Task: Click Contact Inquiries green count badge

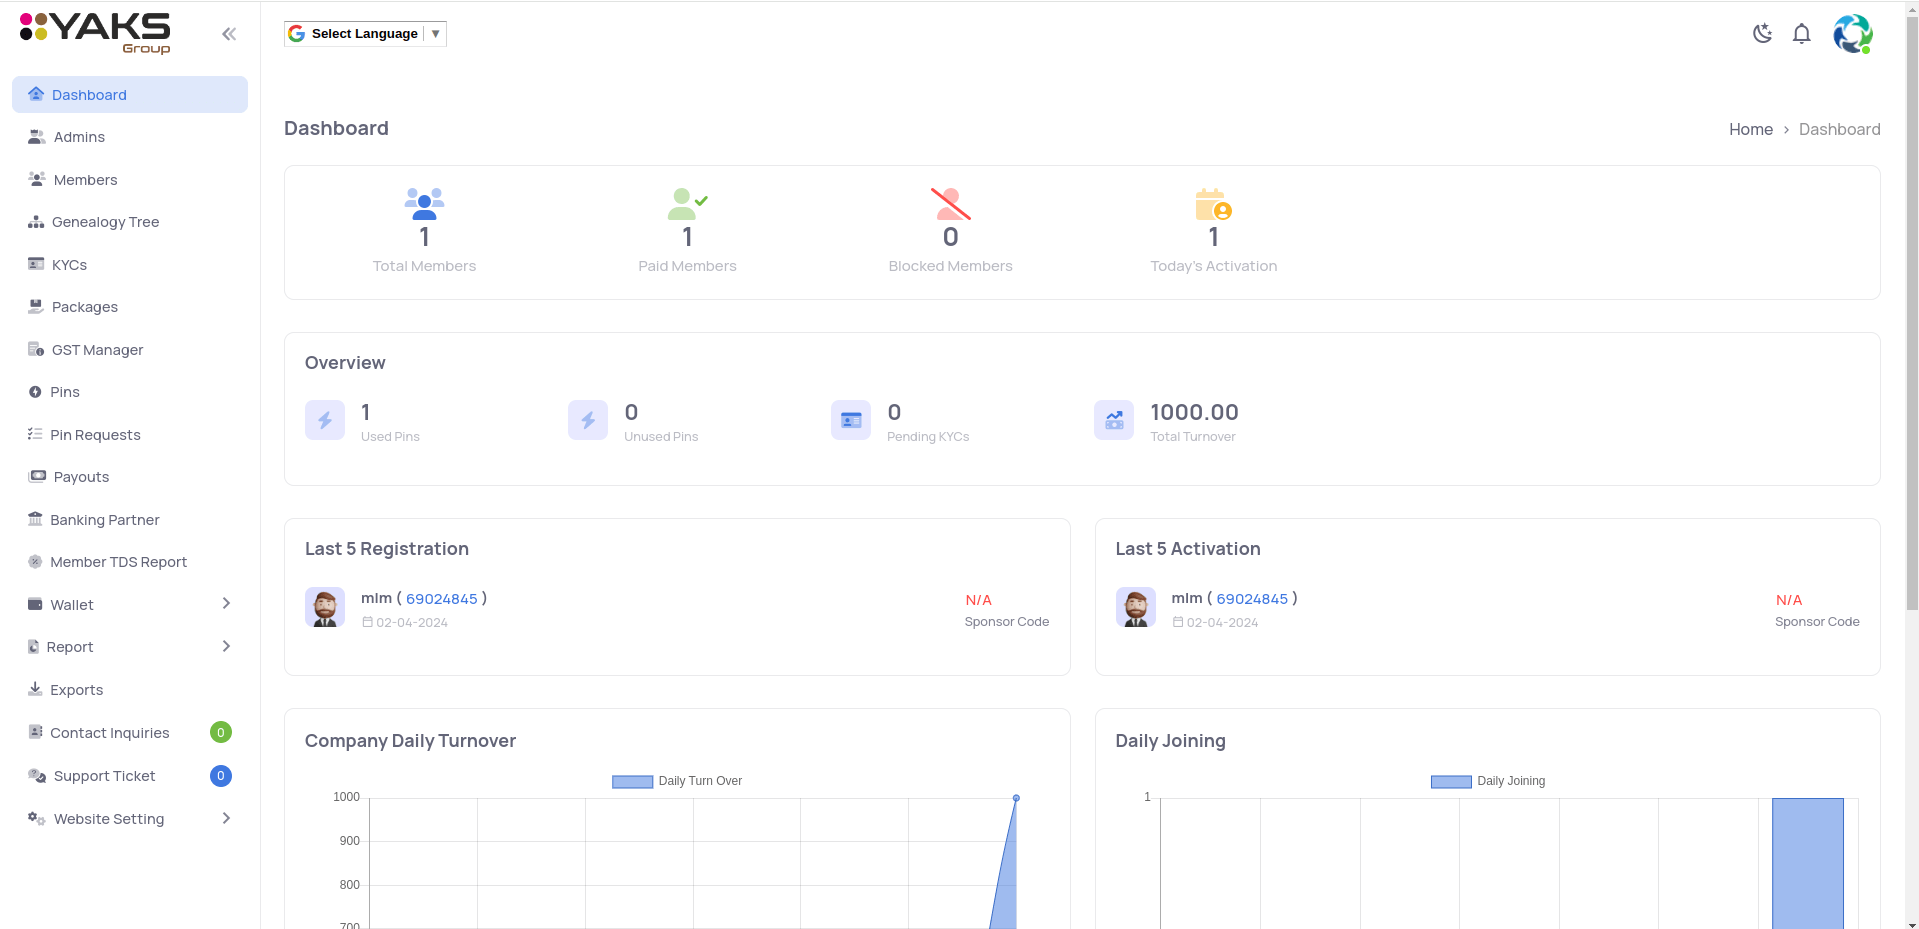Action: tap(221, 733)
